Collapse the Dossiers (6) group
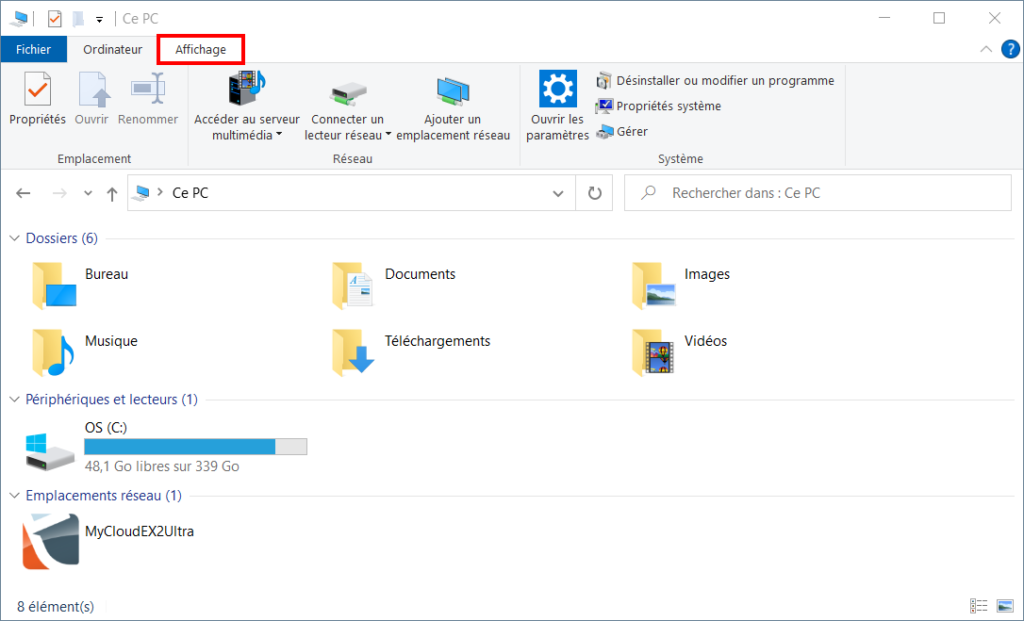This screenshot has width=1024, height=621. point(14,238)
